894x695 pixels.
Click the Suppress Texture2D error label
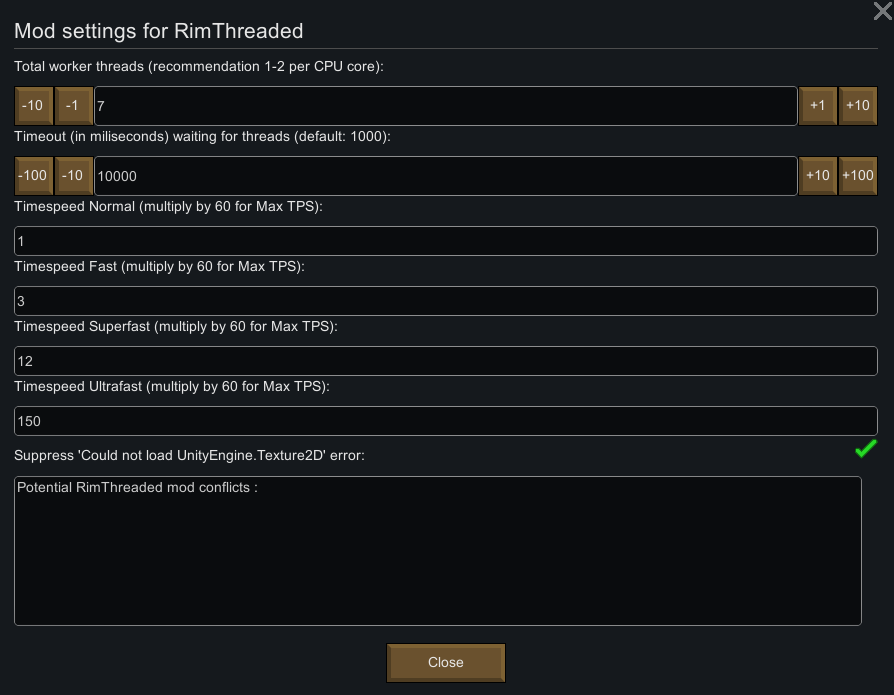point(189,456)
